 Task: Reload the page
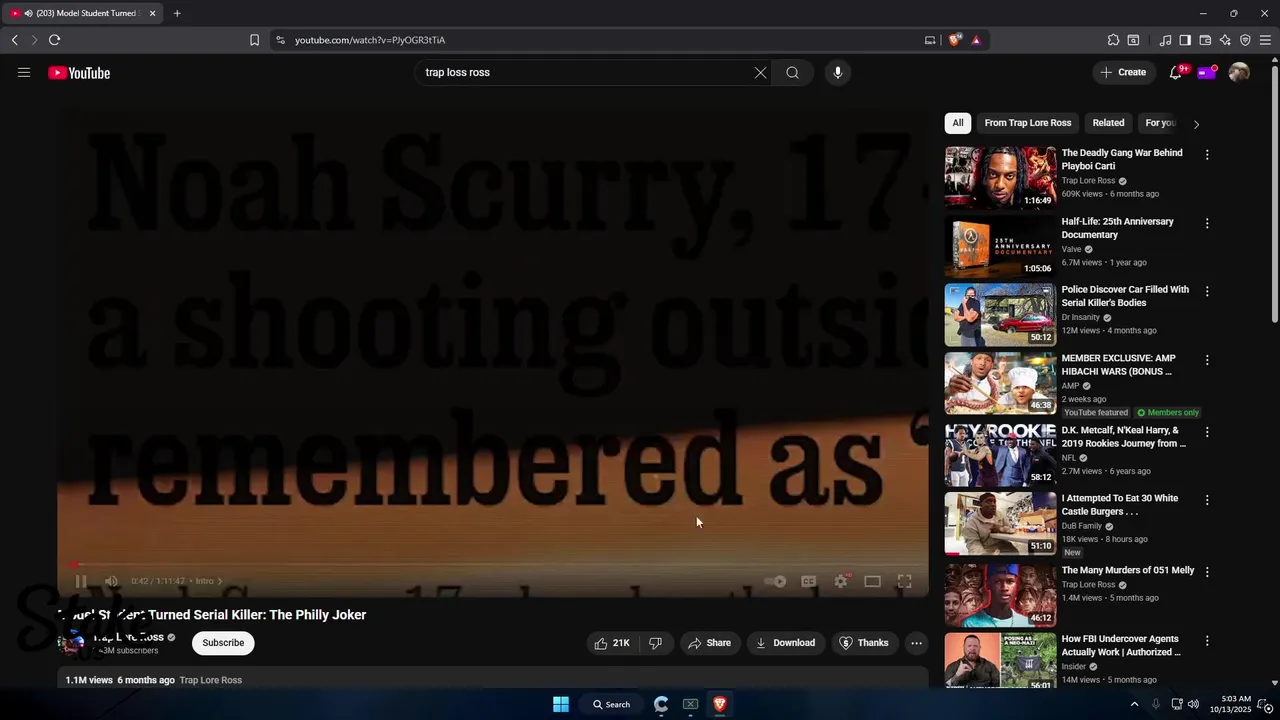(54, 40)
